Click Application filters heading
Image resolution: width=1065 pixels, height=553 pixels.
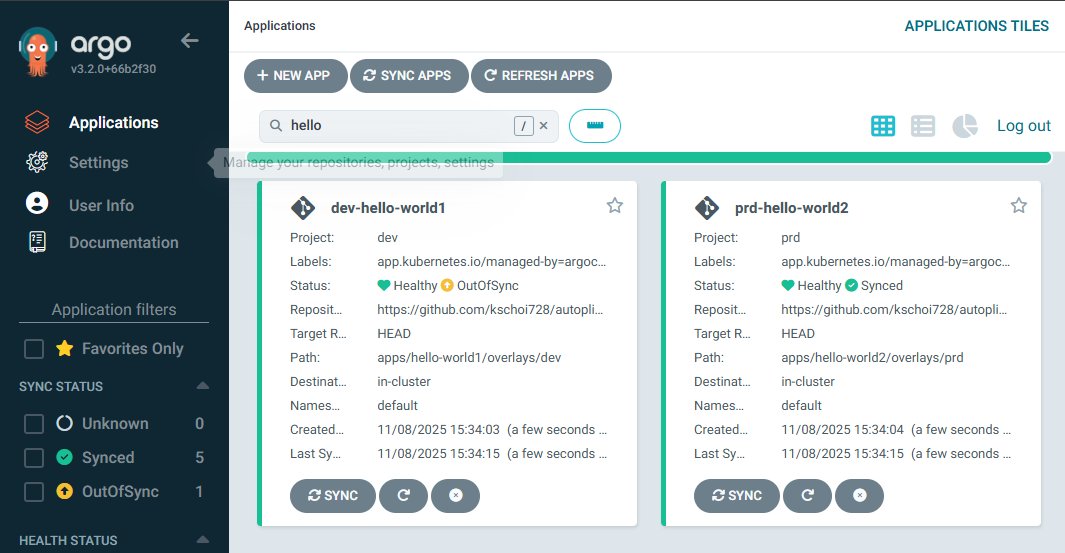(114, 310)
